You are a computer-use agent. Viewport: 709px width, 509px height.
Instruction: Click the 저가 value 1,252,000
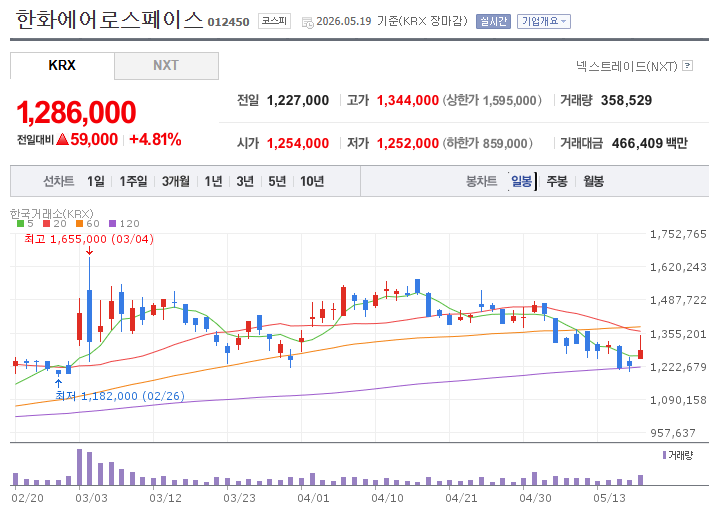coord(407,143)
